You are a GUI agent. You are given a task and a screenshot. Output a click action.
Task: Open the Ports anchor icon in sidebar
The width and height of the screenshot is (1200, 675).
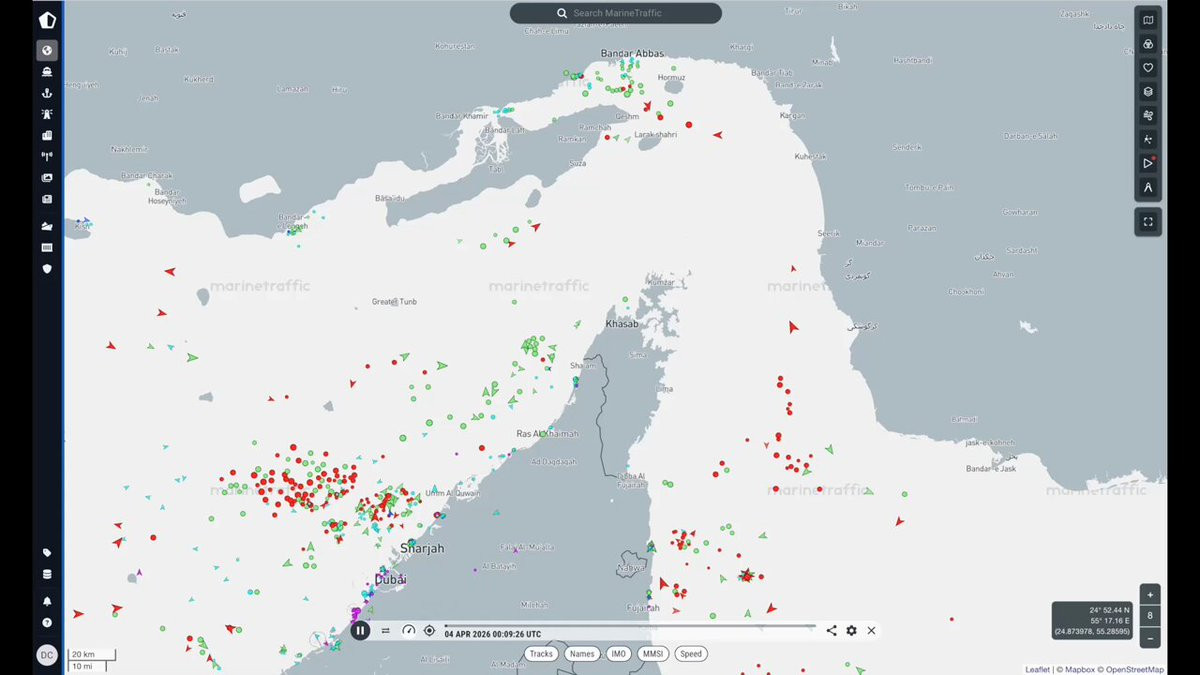click(47, 93)
